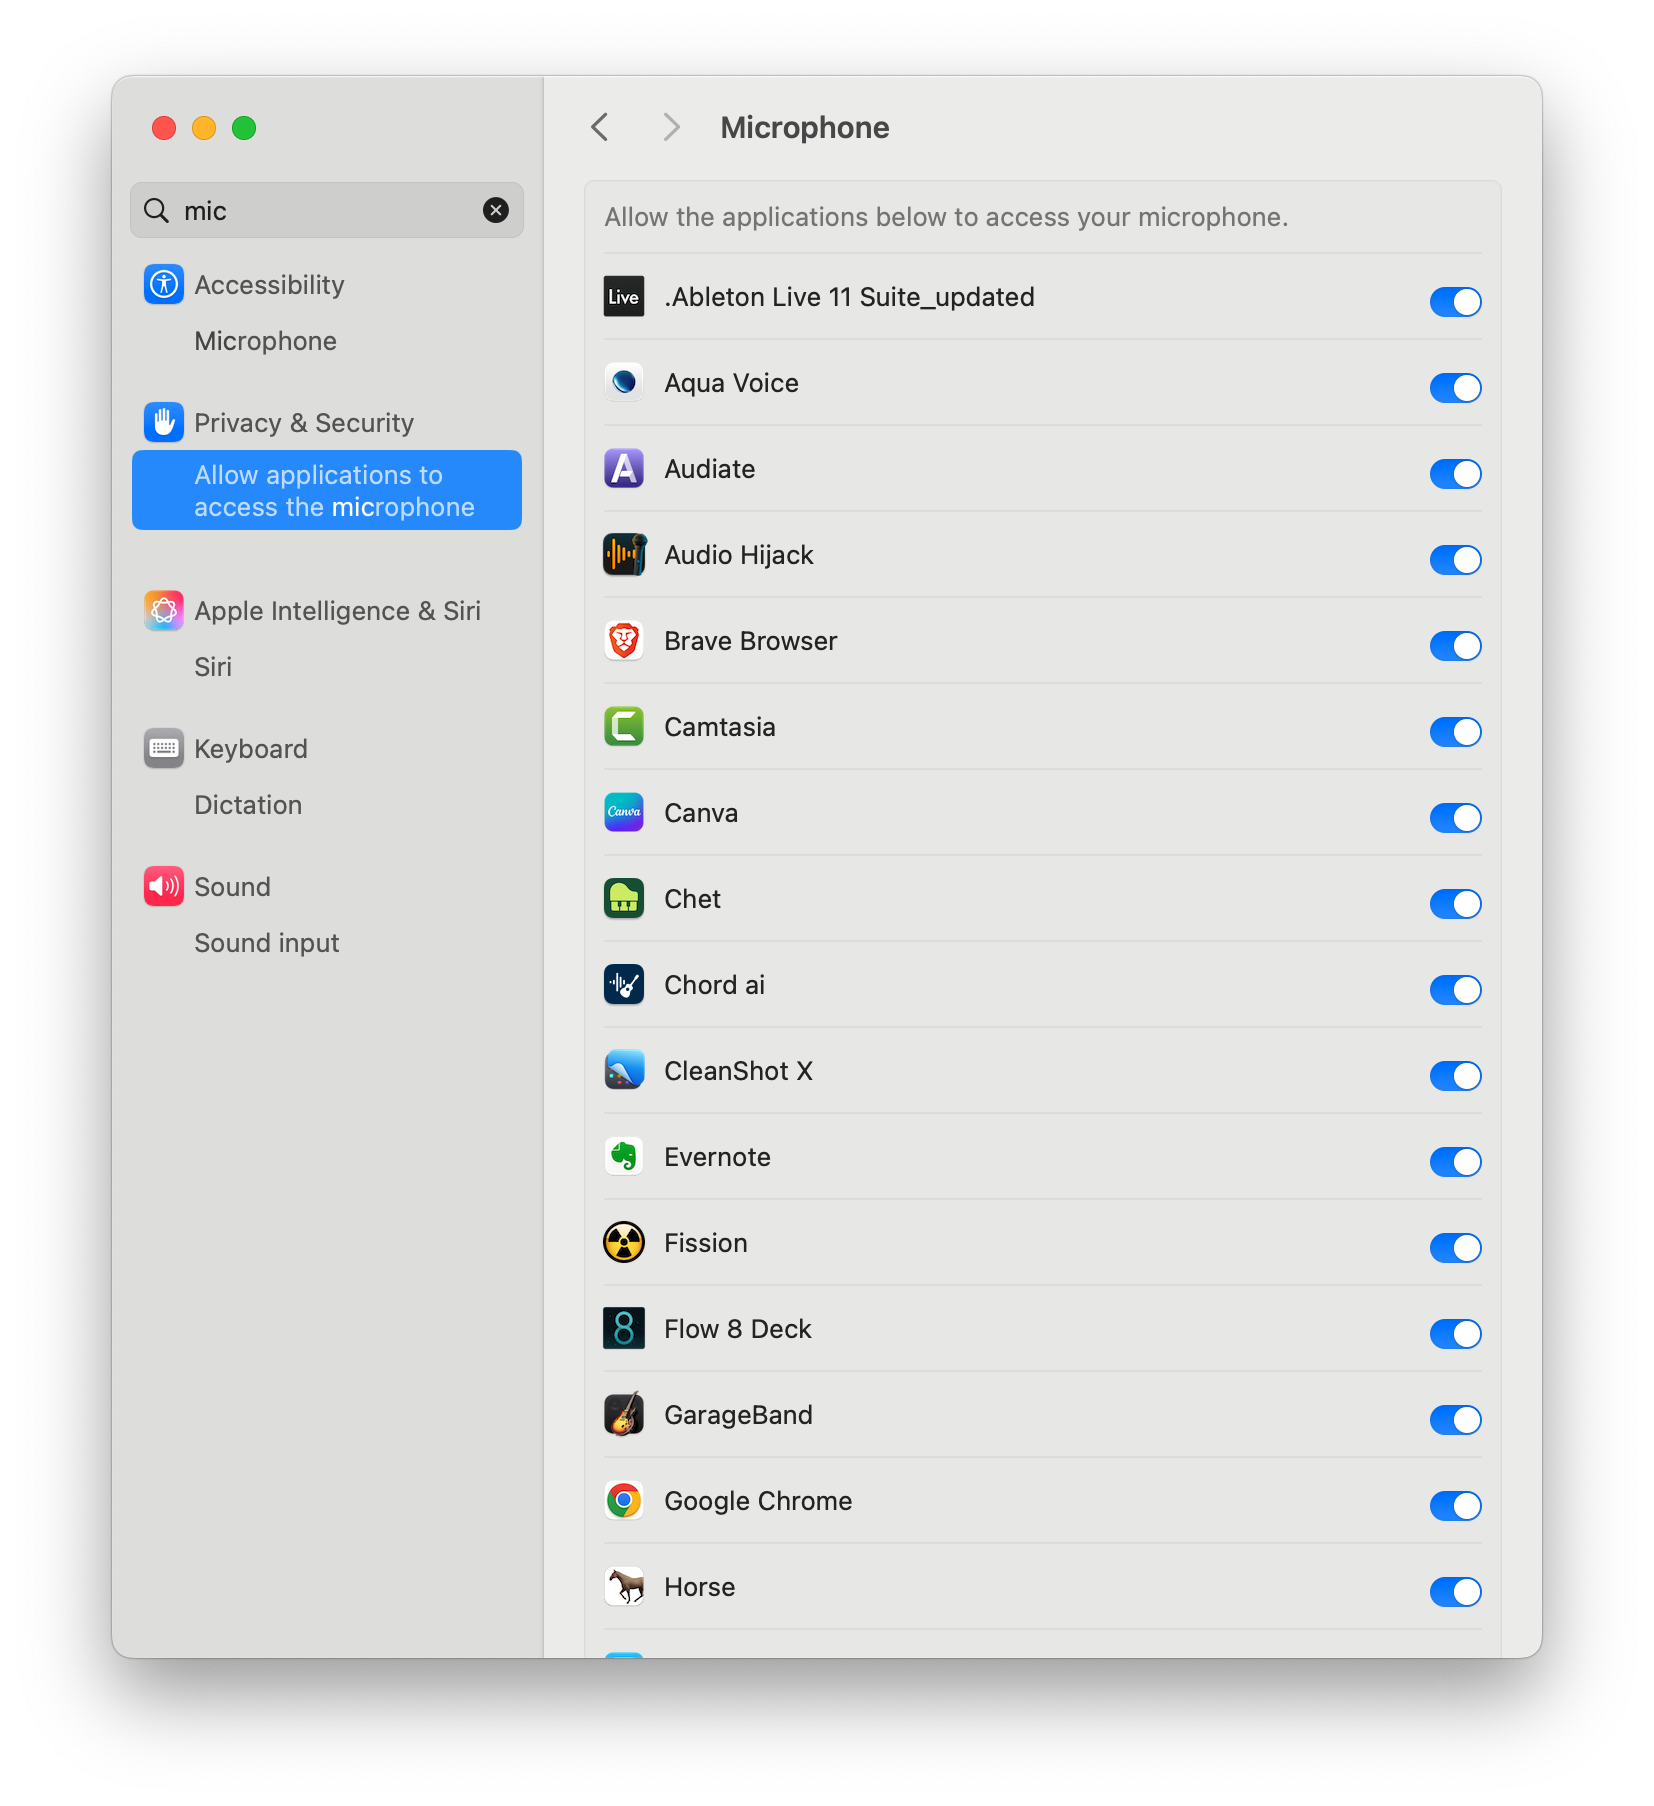The height and width of the screenshot is (1806, 1654).
Task: Click the Brave Browser lion icon
Action: pyautogui.click(x=624, y=641)
